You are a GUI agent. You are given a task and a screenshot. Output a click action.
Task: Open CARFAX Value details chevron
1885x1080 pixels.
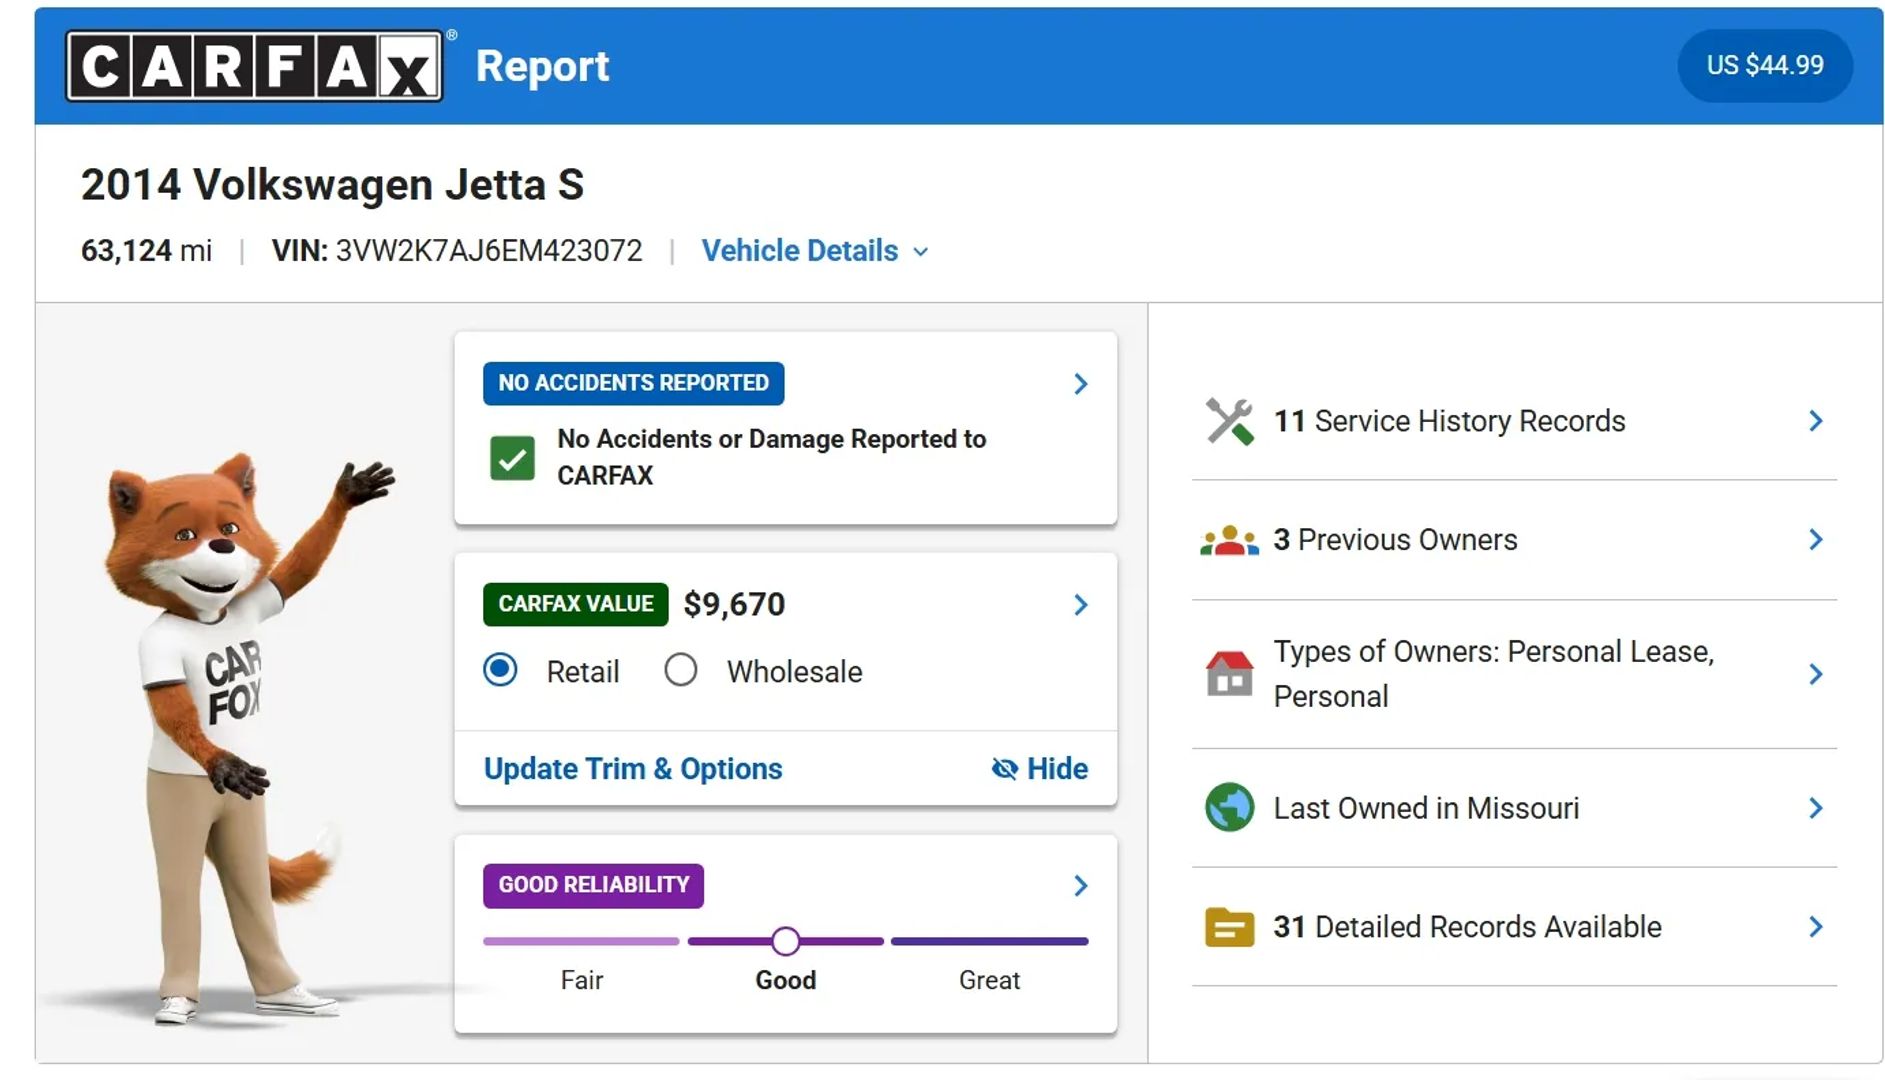[x=1080, y=605]
